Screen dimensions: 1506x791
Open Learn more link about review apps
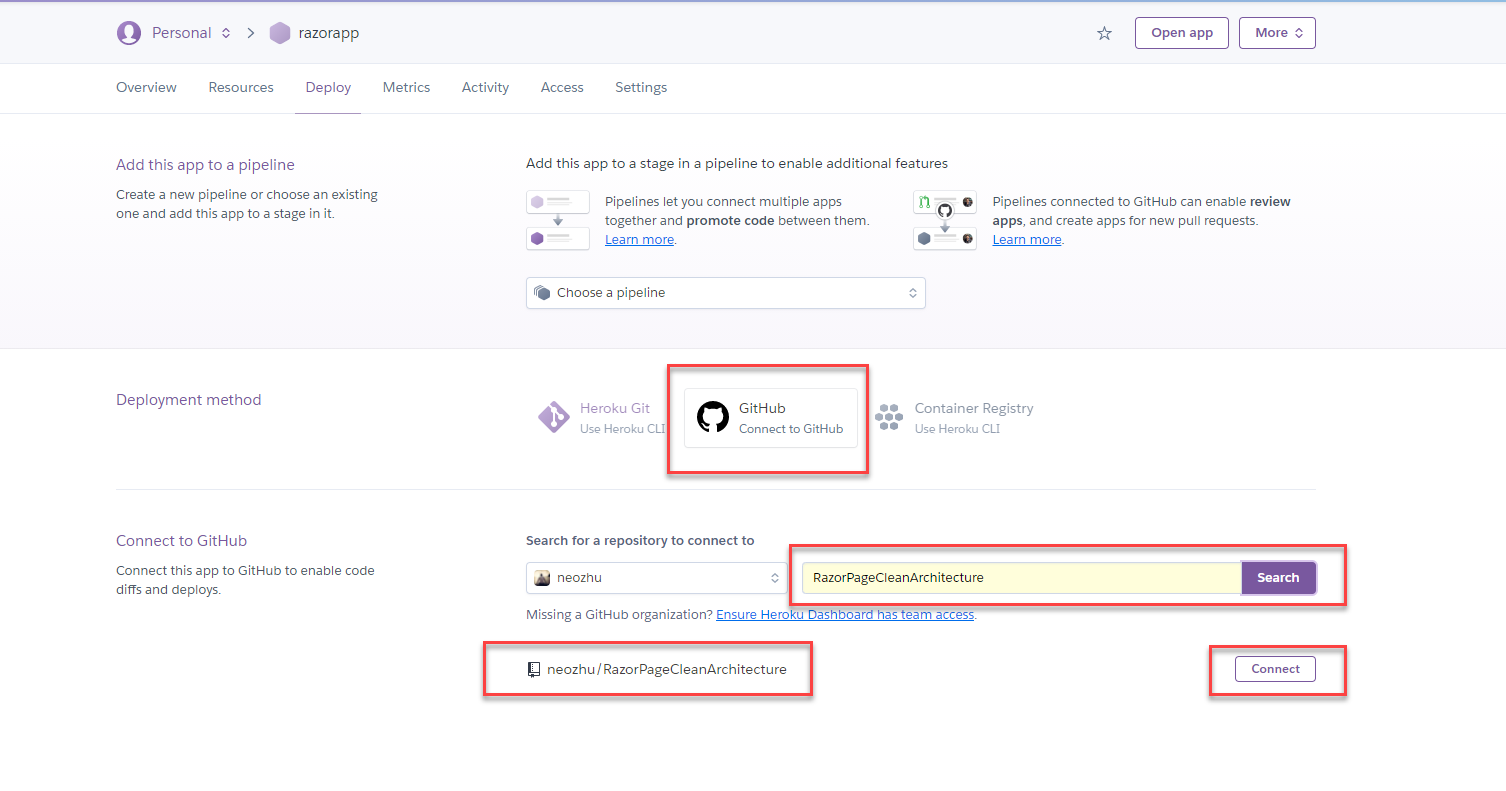(x=1027, y=240)
